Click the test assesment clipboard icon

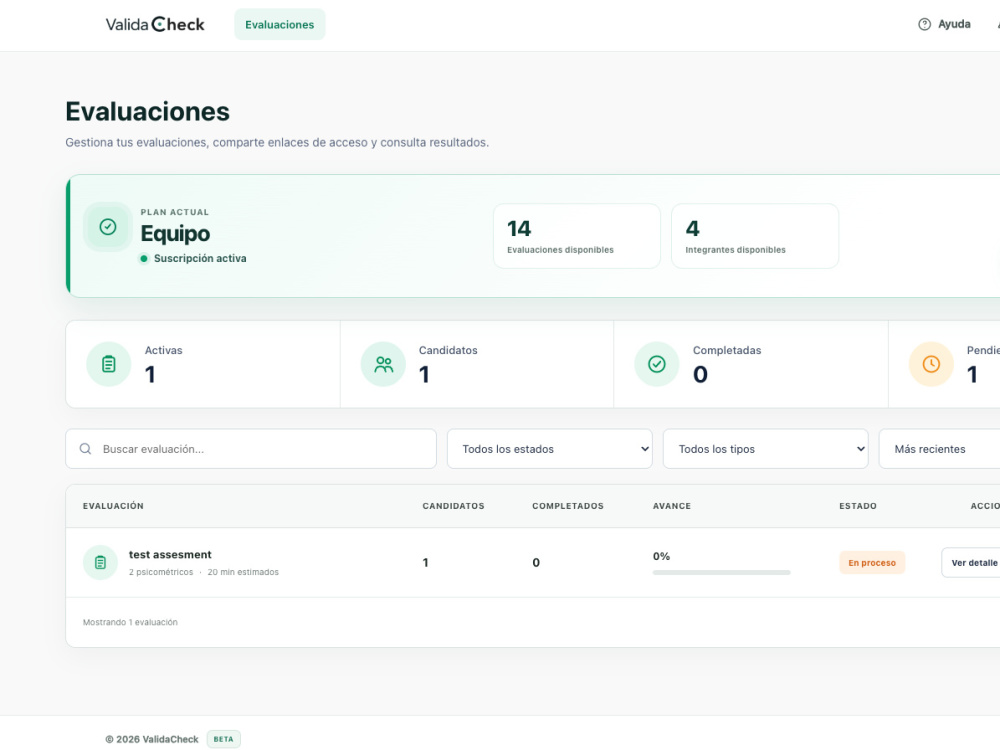point(100,562)
